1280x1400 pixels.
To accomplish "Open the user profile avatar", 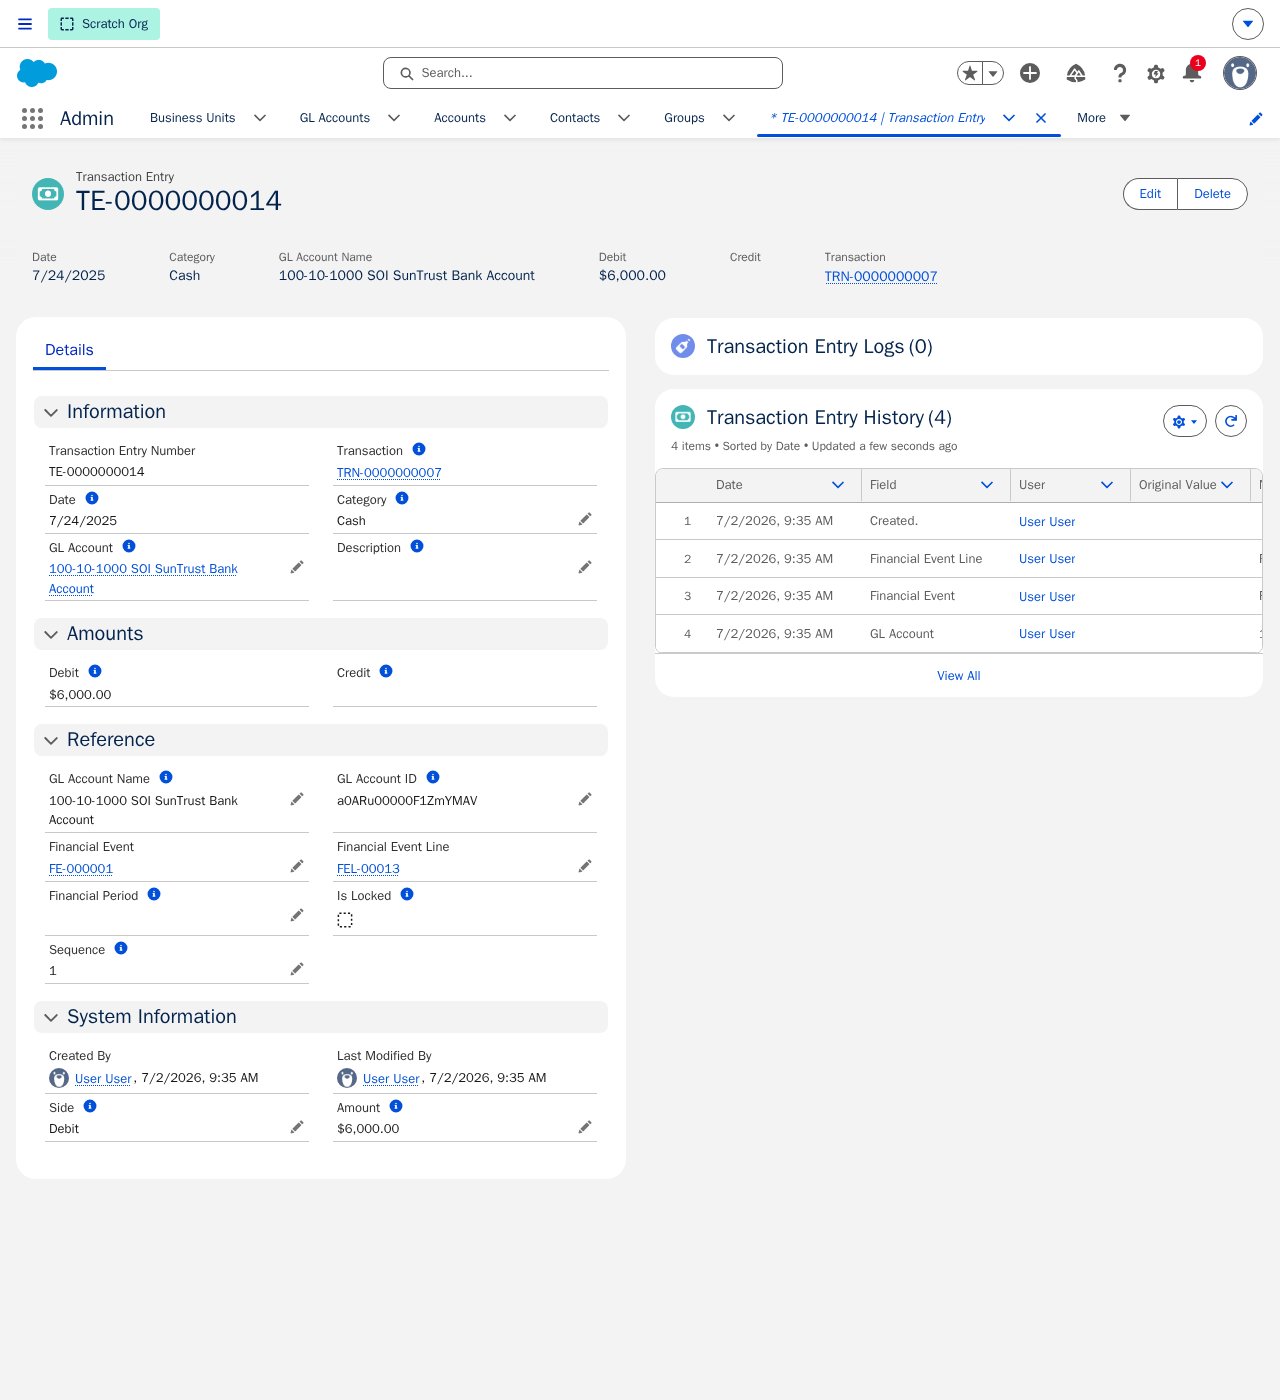I will (1240, 73).
